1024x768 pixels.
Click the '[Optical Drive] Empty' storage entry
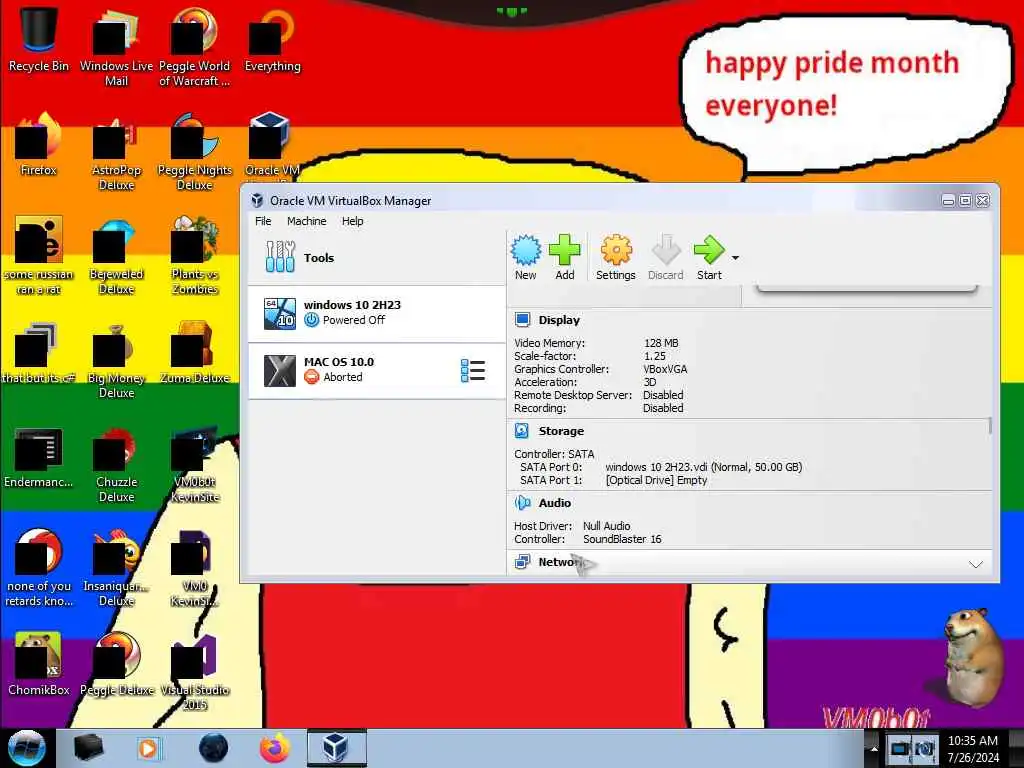point(656,480)
